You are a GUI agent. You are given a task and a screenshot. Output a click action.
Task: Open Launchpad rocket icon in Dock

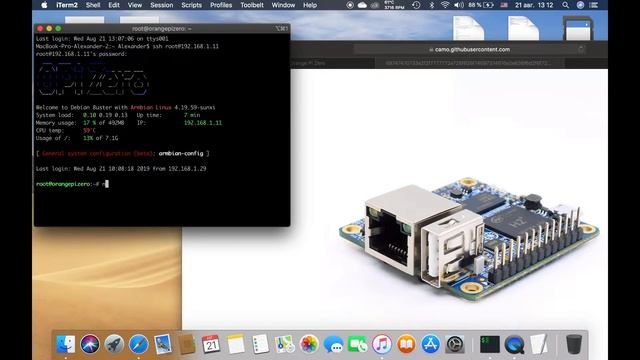(114, 344)
